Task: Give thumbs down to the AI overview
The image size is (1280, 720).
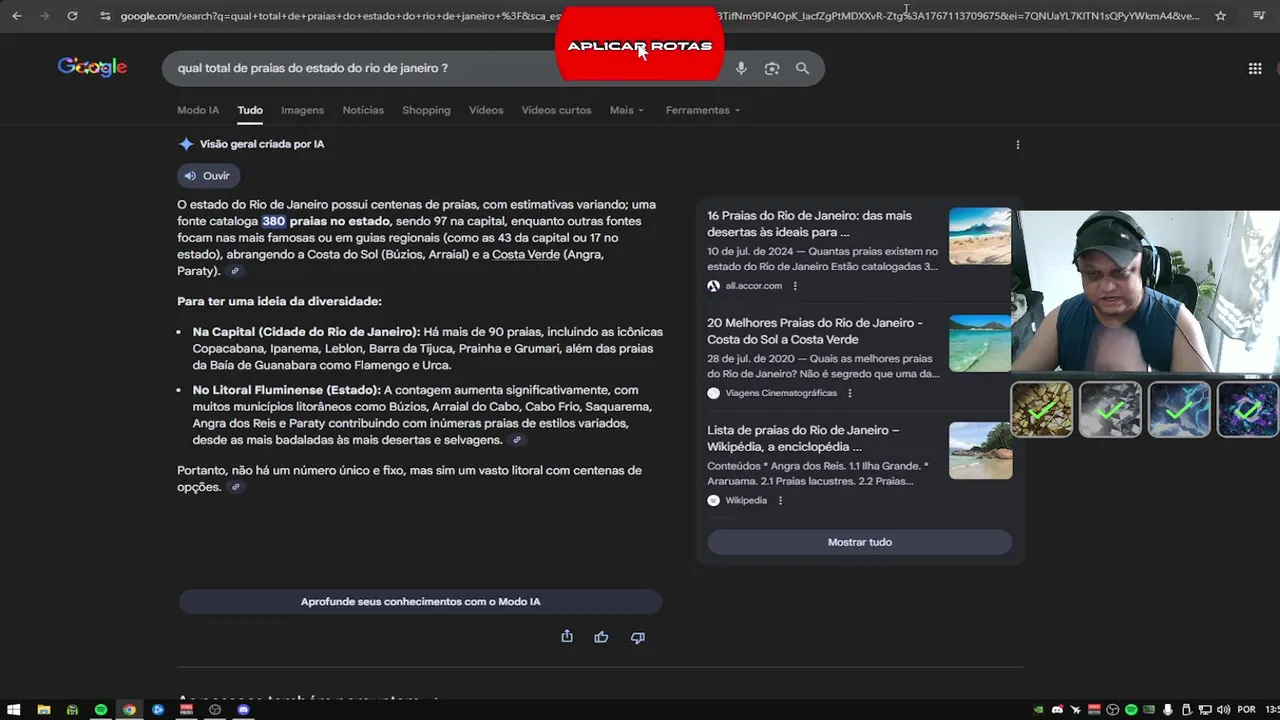Action: point(638,637)
